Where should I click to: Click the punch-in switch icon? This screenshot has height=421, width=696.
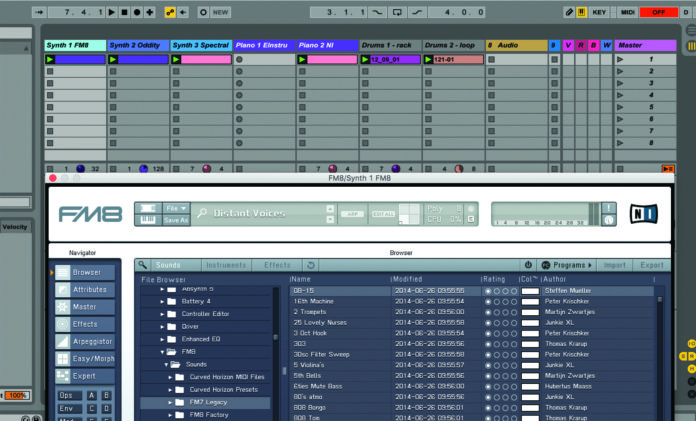tap(377, 12)
